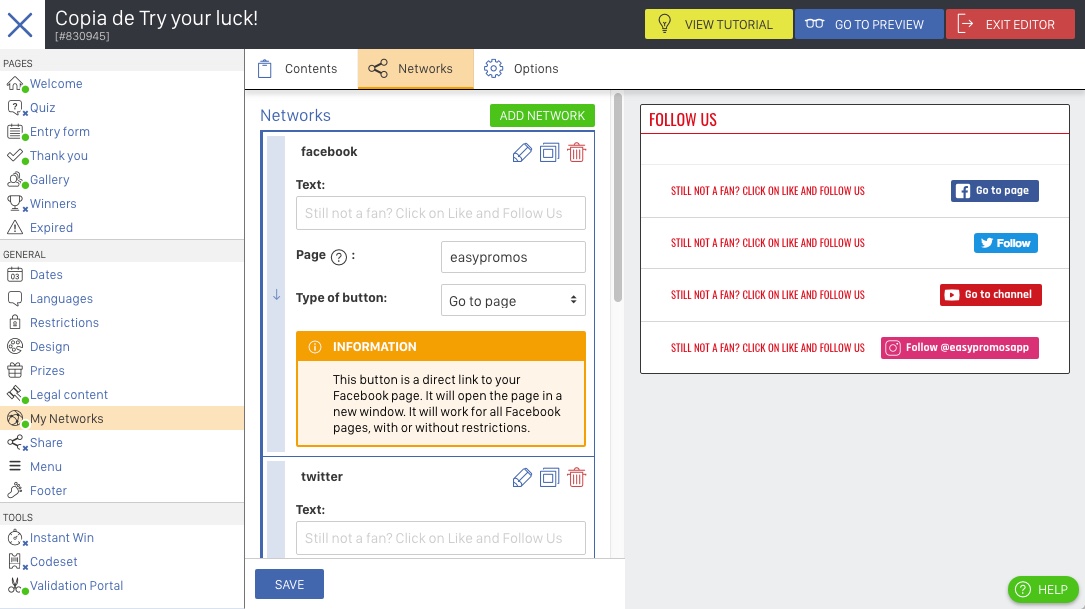Viewport: 1085px width, 609px height.
Task: Click the down arrow to move facebook network
Action: pyautogui.click(x=276, y=295)
